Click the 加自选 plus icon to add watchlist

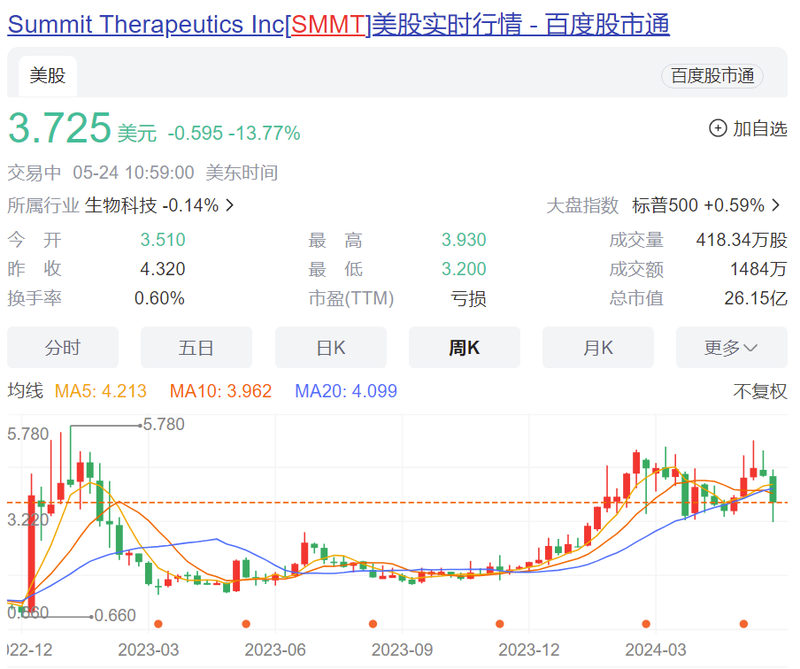(x=716, y=128)
